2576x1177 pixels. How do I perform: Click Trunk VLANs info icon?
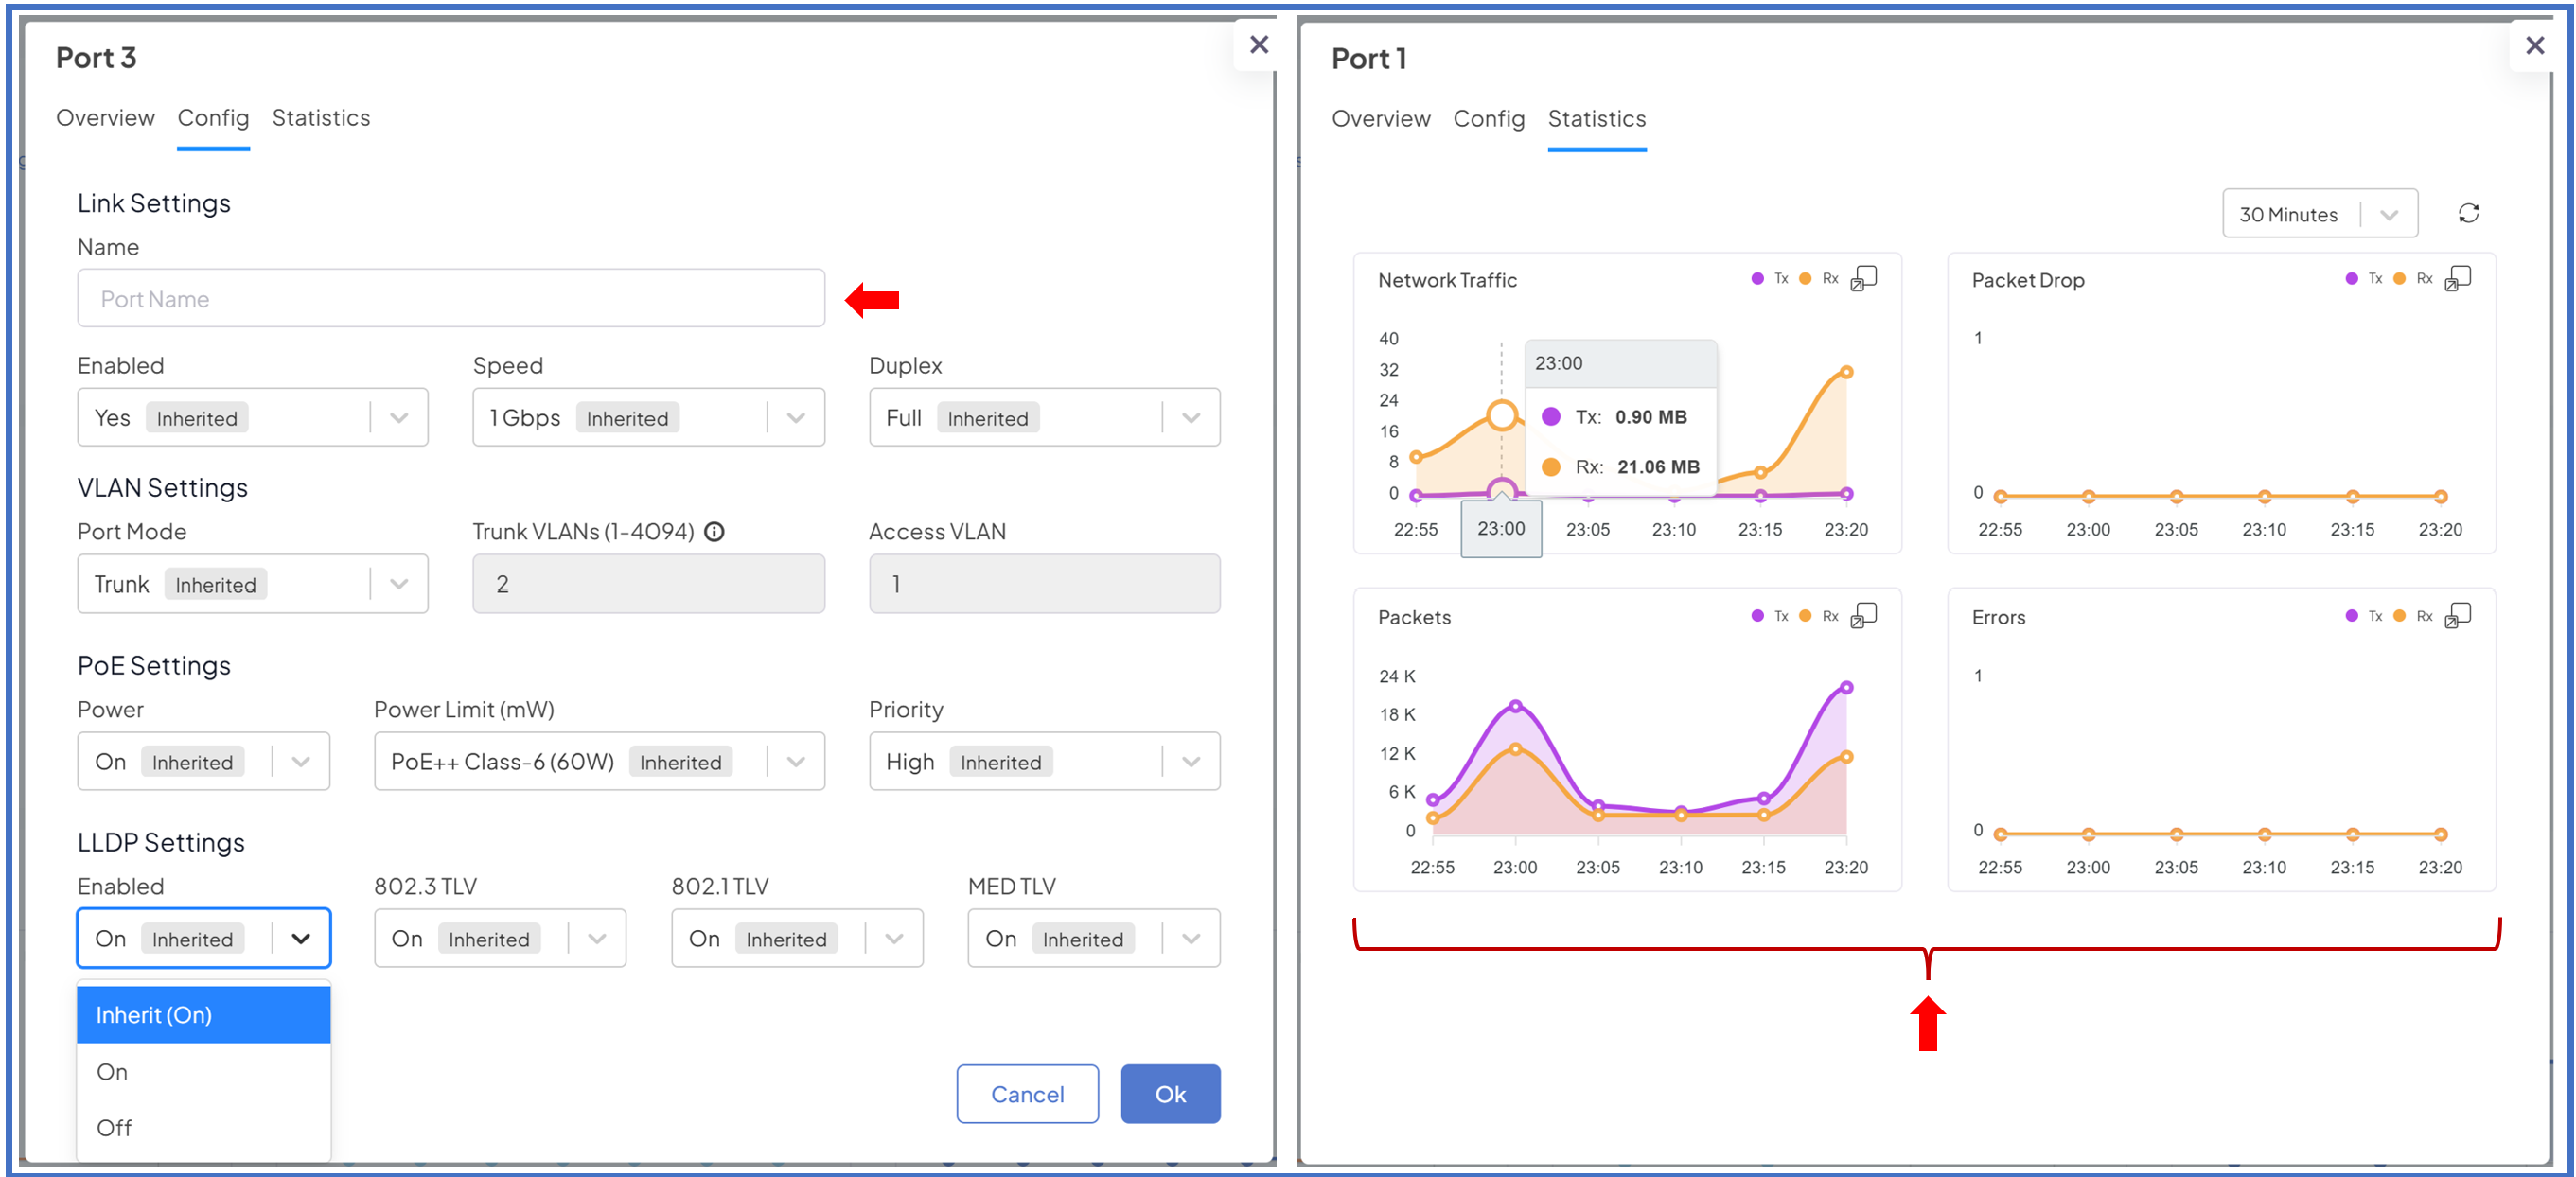[x=714, y=532]
